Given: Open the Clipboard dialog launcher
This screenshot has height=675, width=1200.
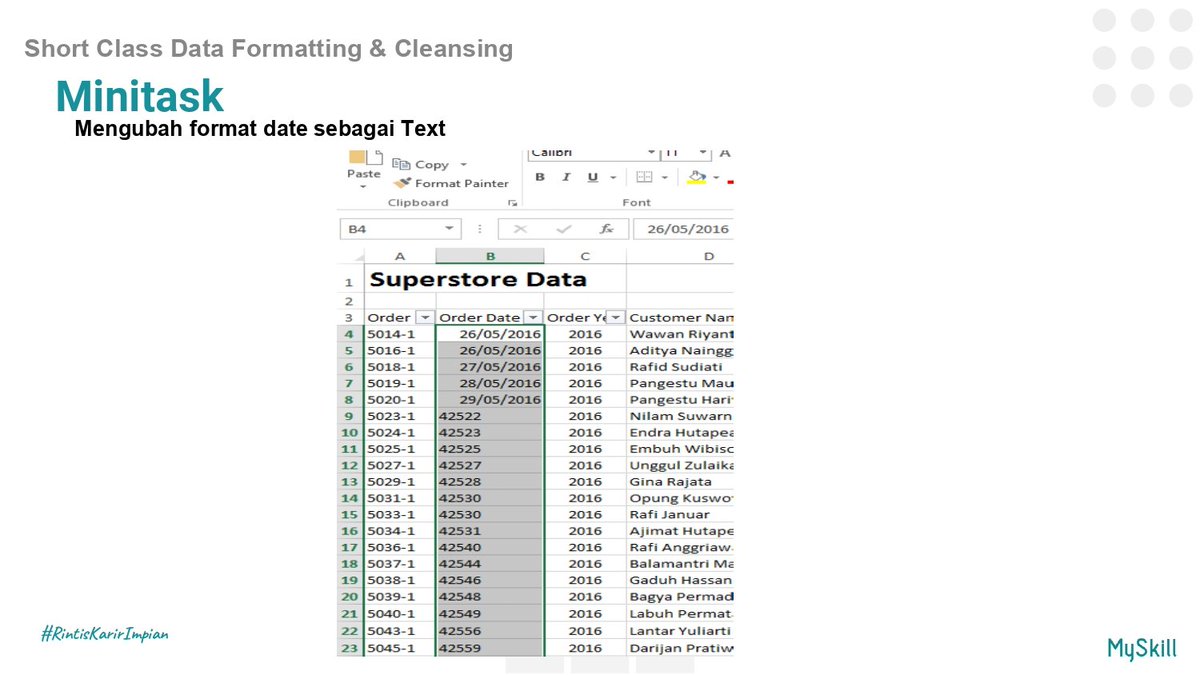Looking at the screenshot, I should 513,202.
